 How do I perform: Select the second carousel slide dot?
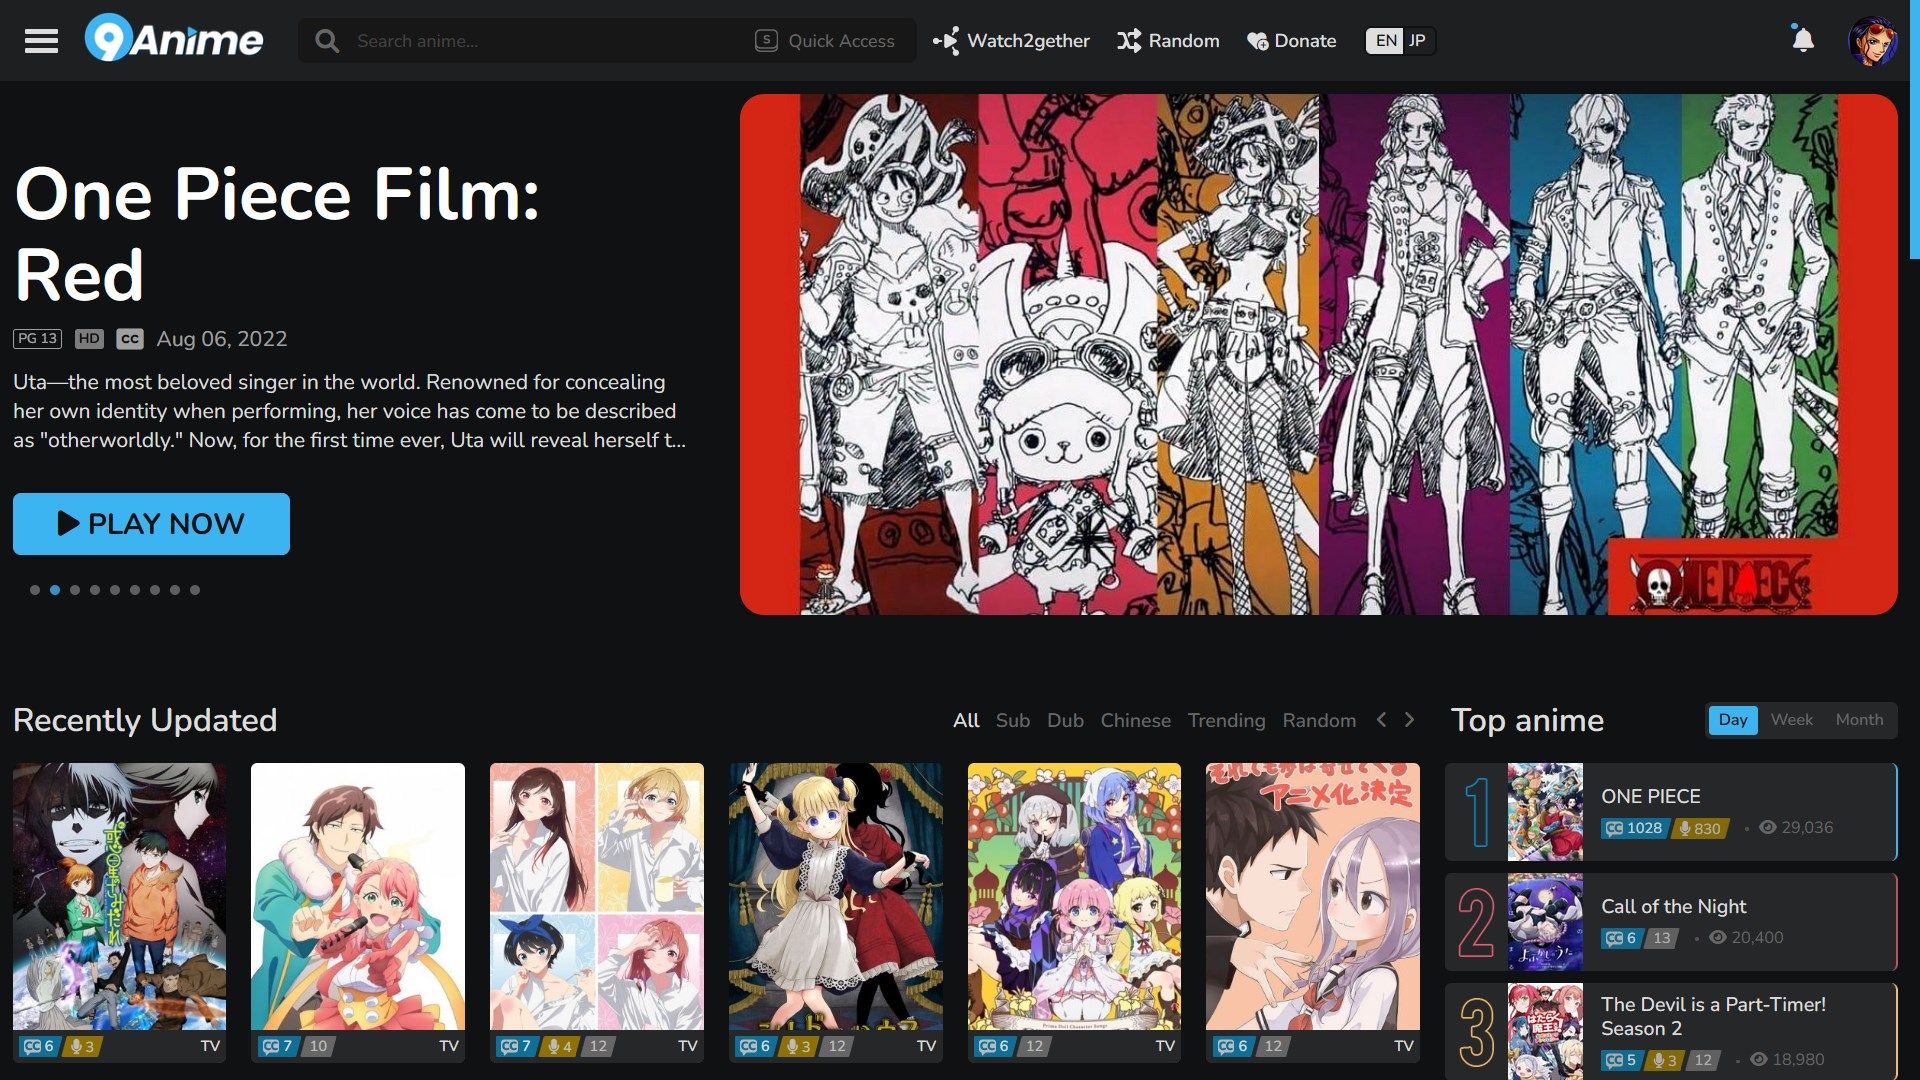coord(55,590)
